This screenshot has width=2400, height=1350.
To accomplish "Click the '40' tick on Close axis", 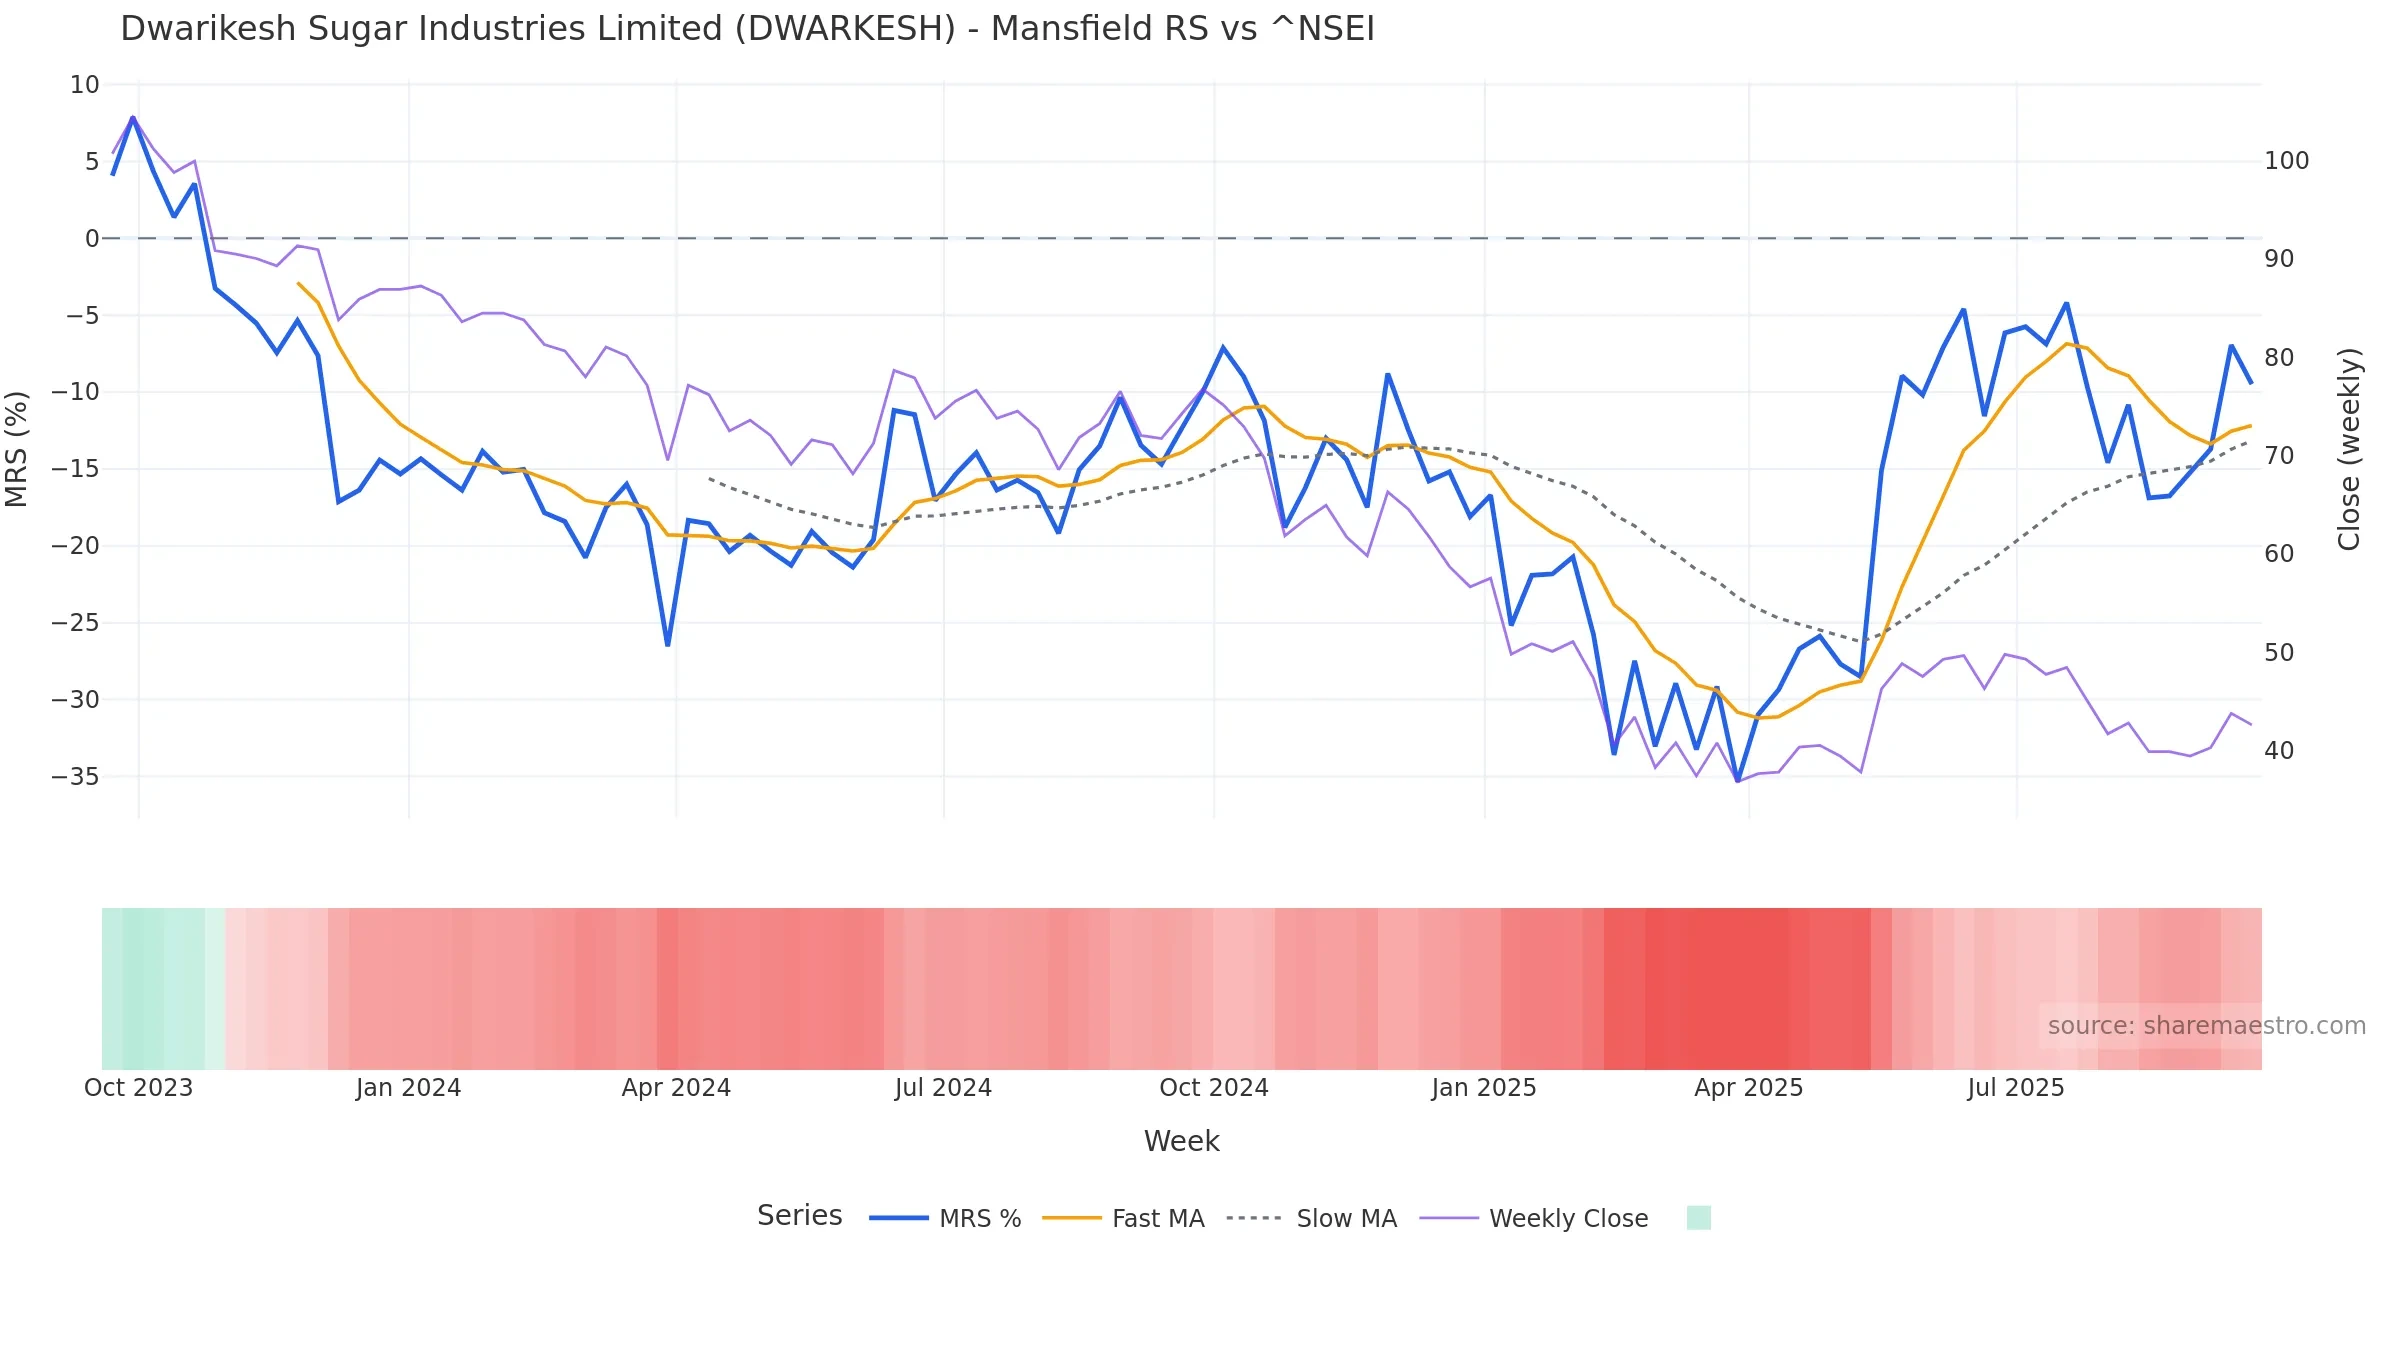I will (2279, 751).
